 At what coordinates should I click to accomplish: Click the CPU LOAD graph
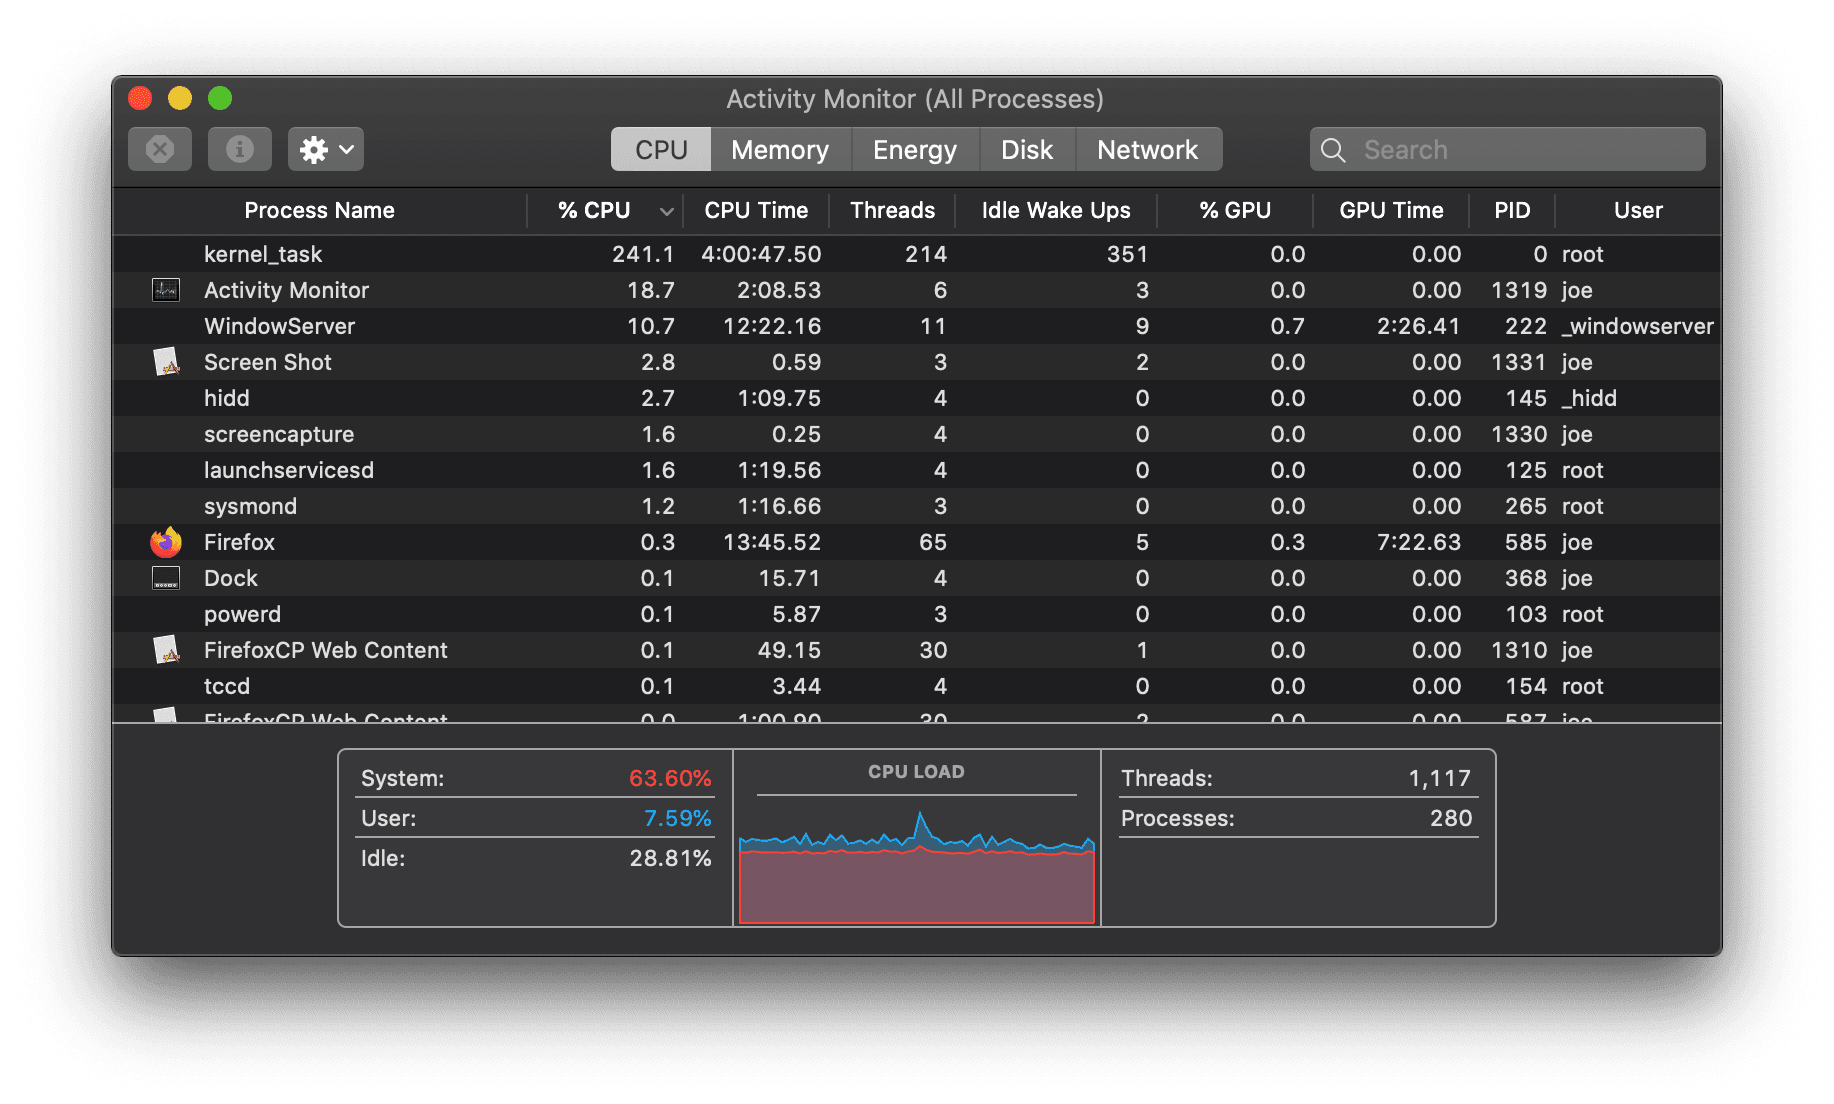pyautogui.click(x=917, y=865)
